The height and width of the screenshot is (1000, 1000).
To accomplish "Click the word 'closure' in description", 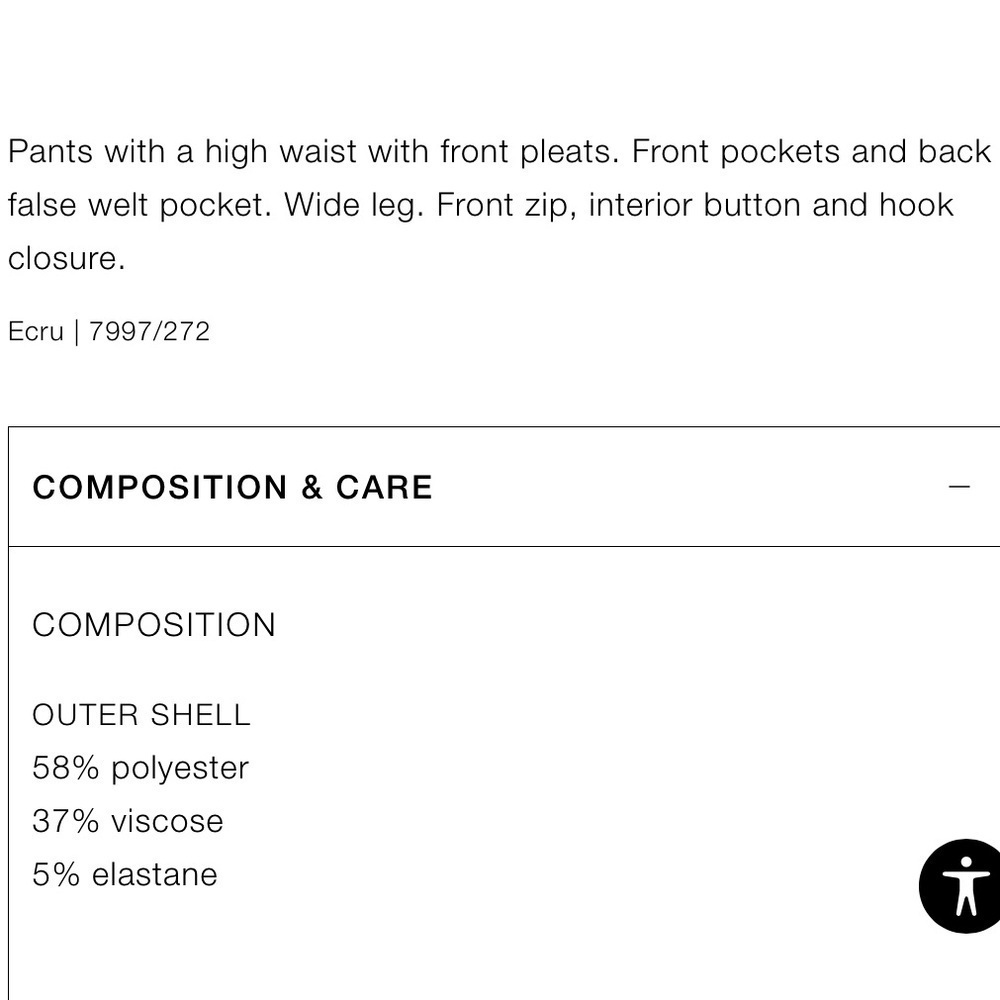I will [x=65, y=258].
